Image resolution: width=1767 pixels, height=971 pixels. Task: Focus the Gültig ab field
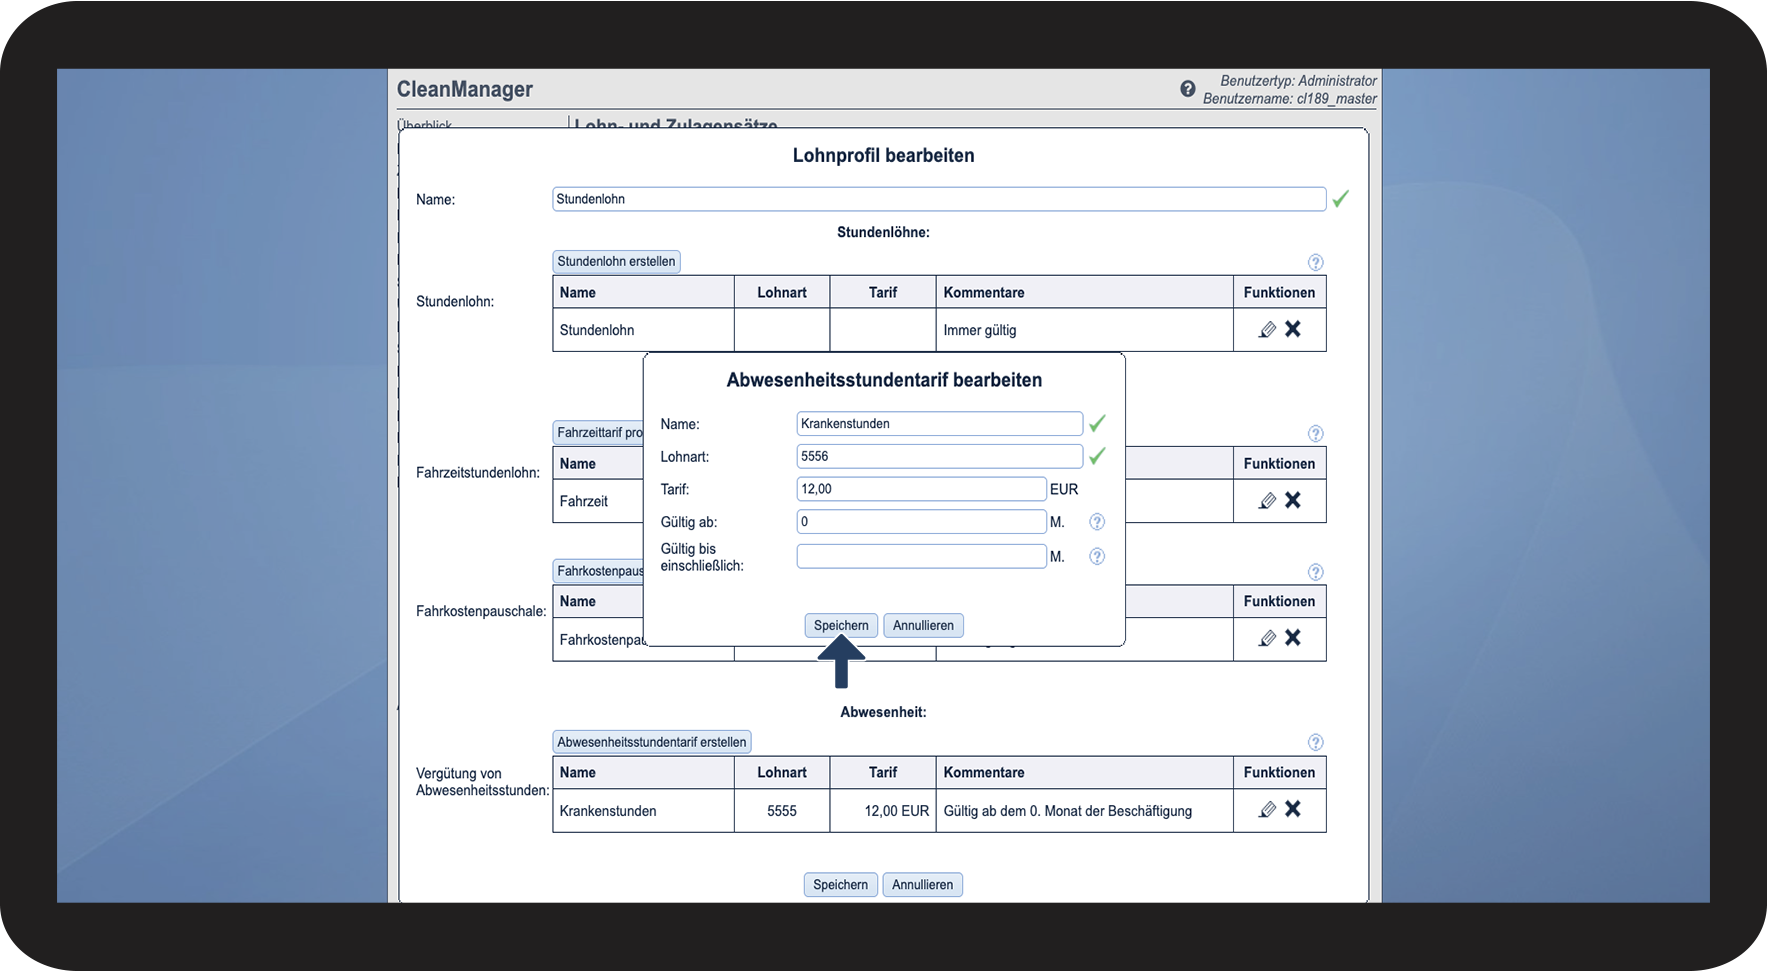click(x=921, y=522)
